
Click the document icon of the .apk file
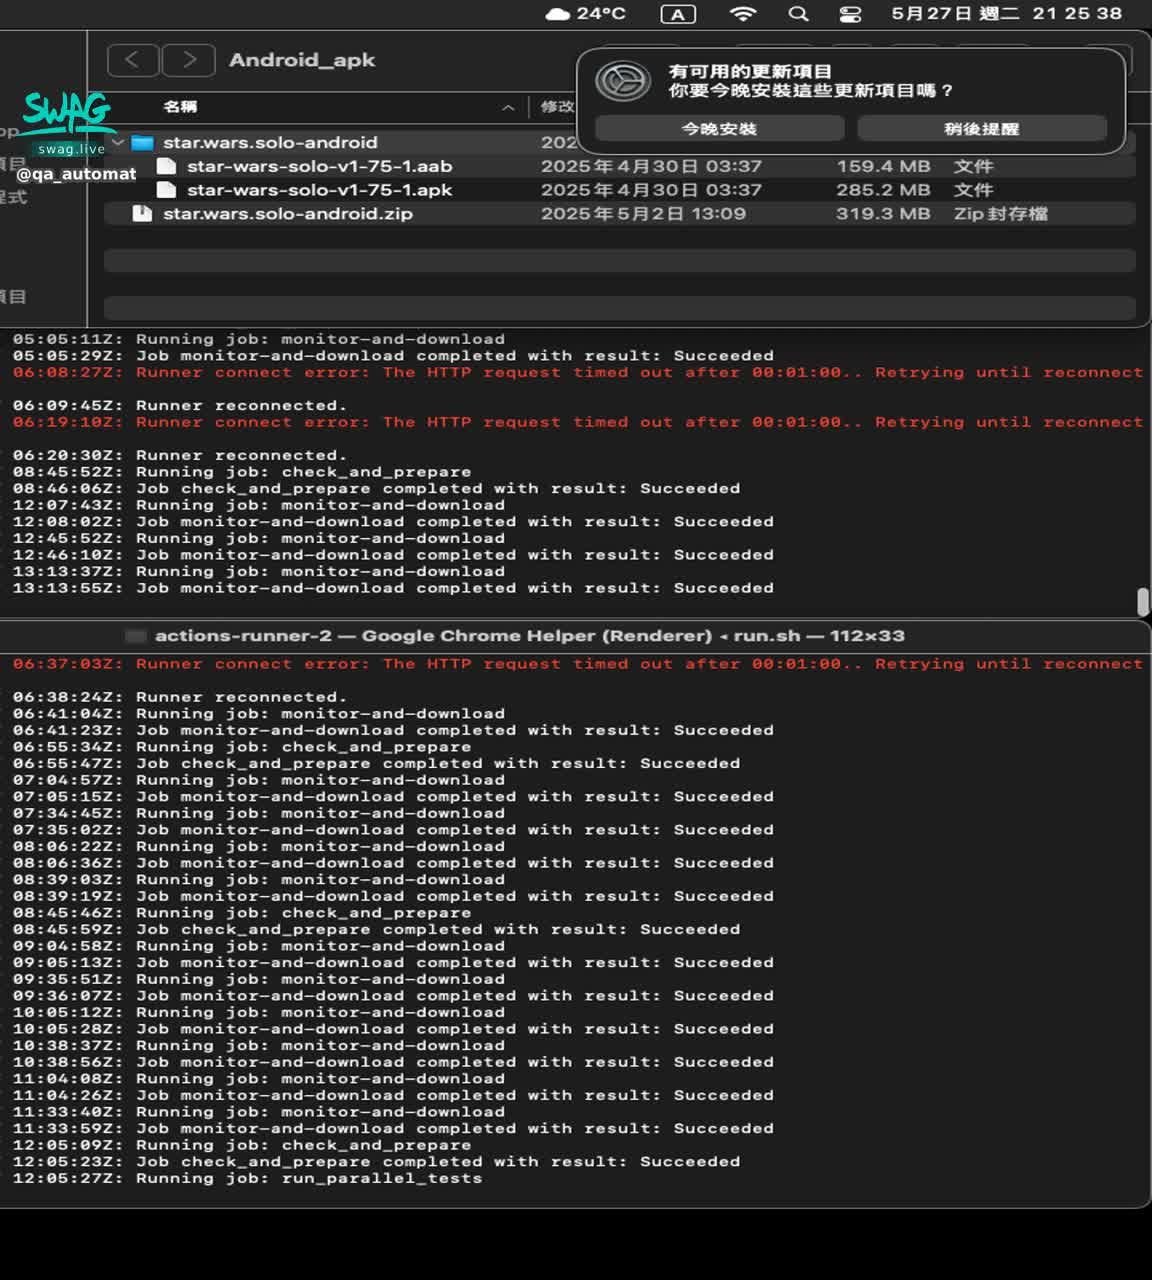[167, 190]
